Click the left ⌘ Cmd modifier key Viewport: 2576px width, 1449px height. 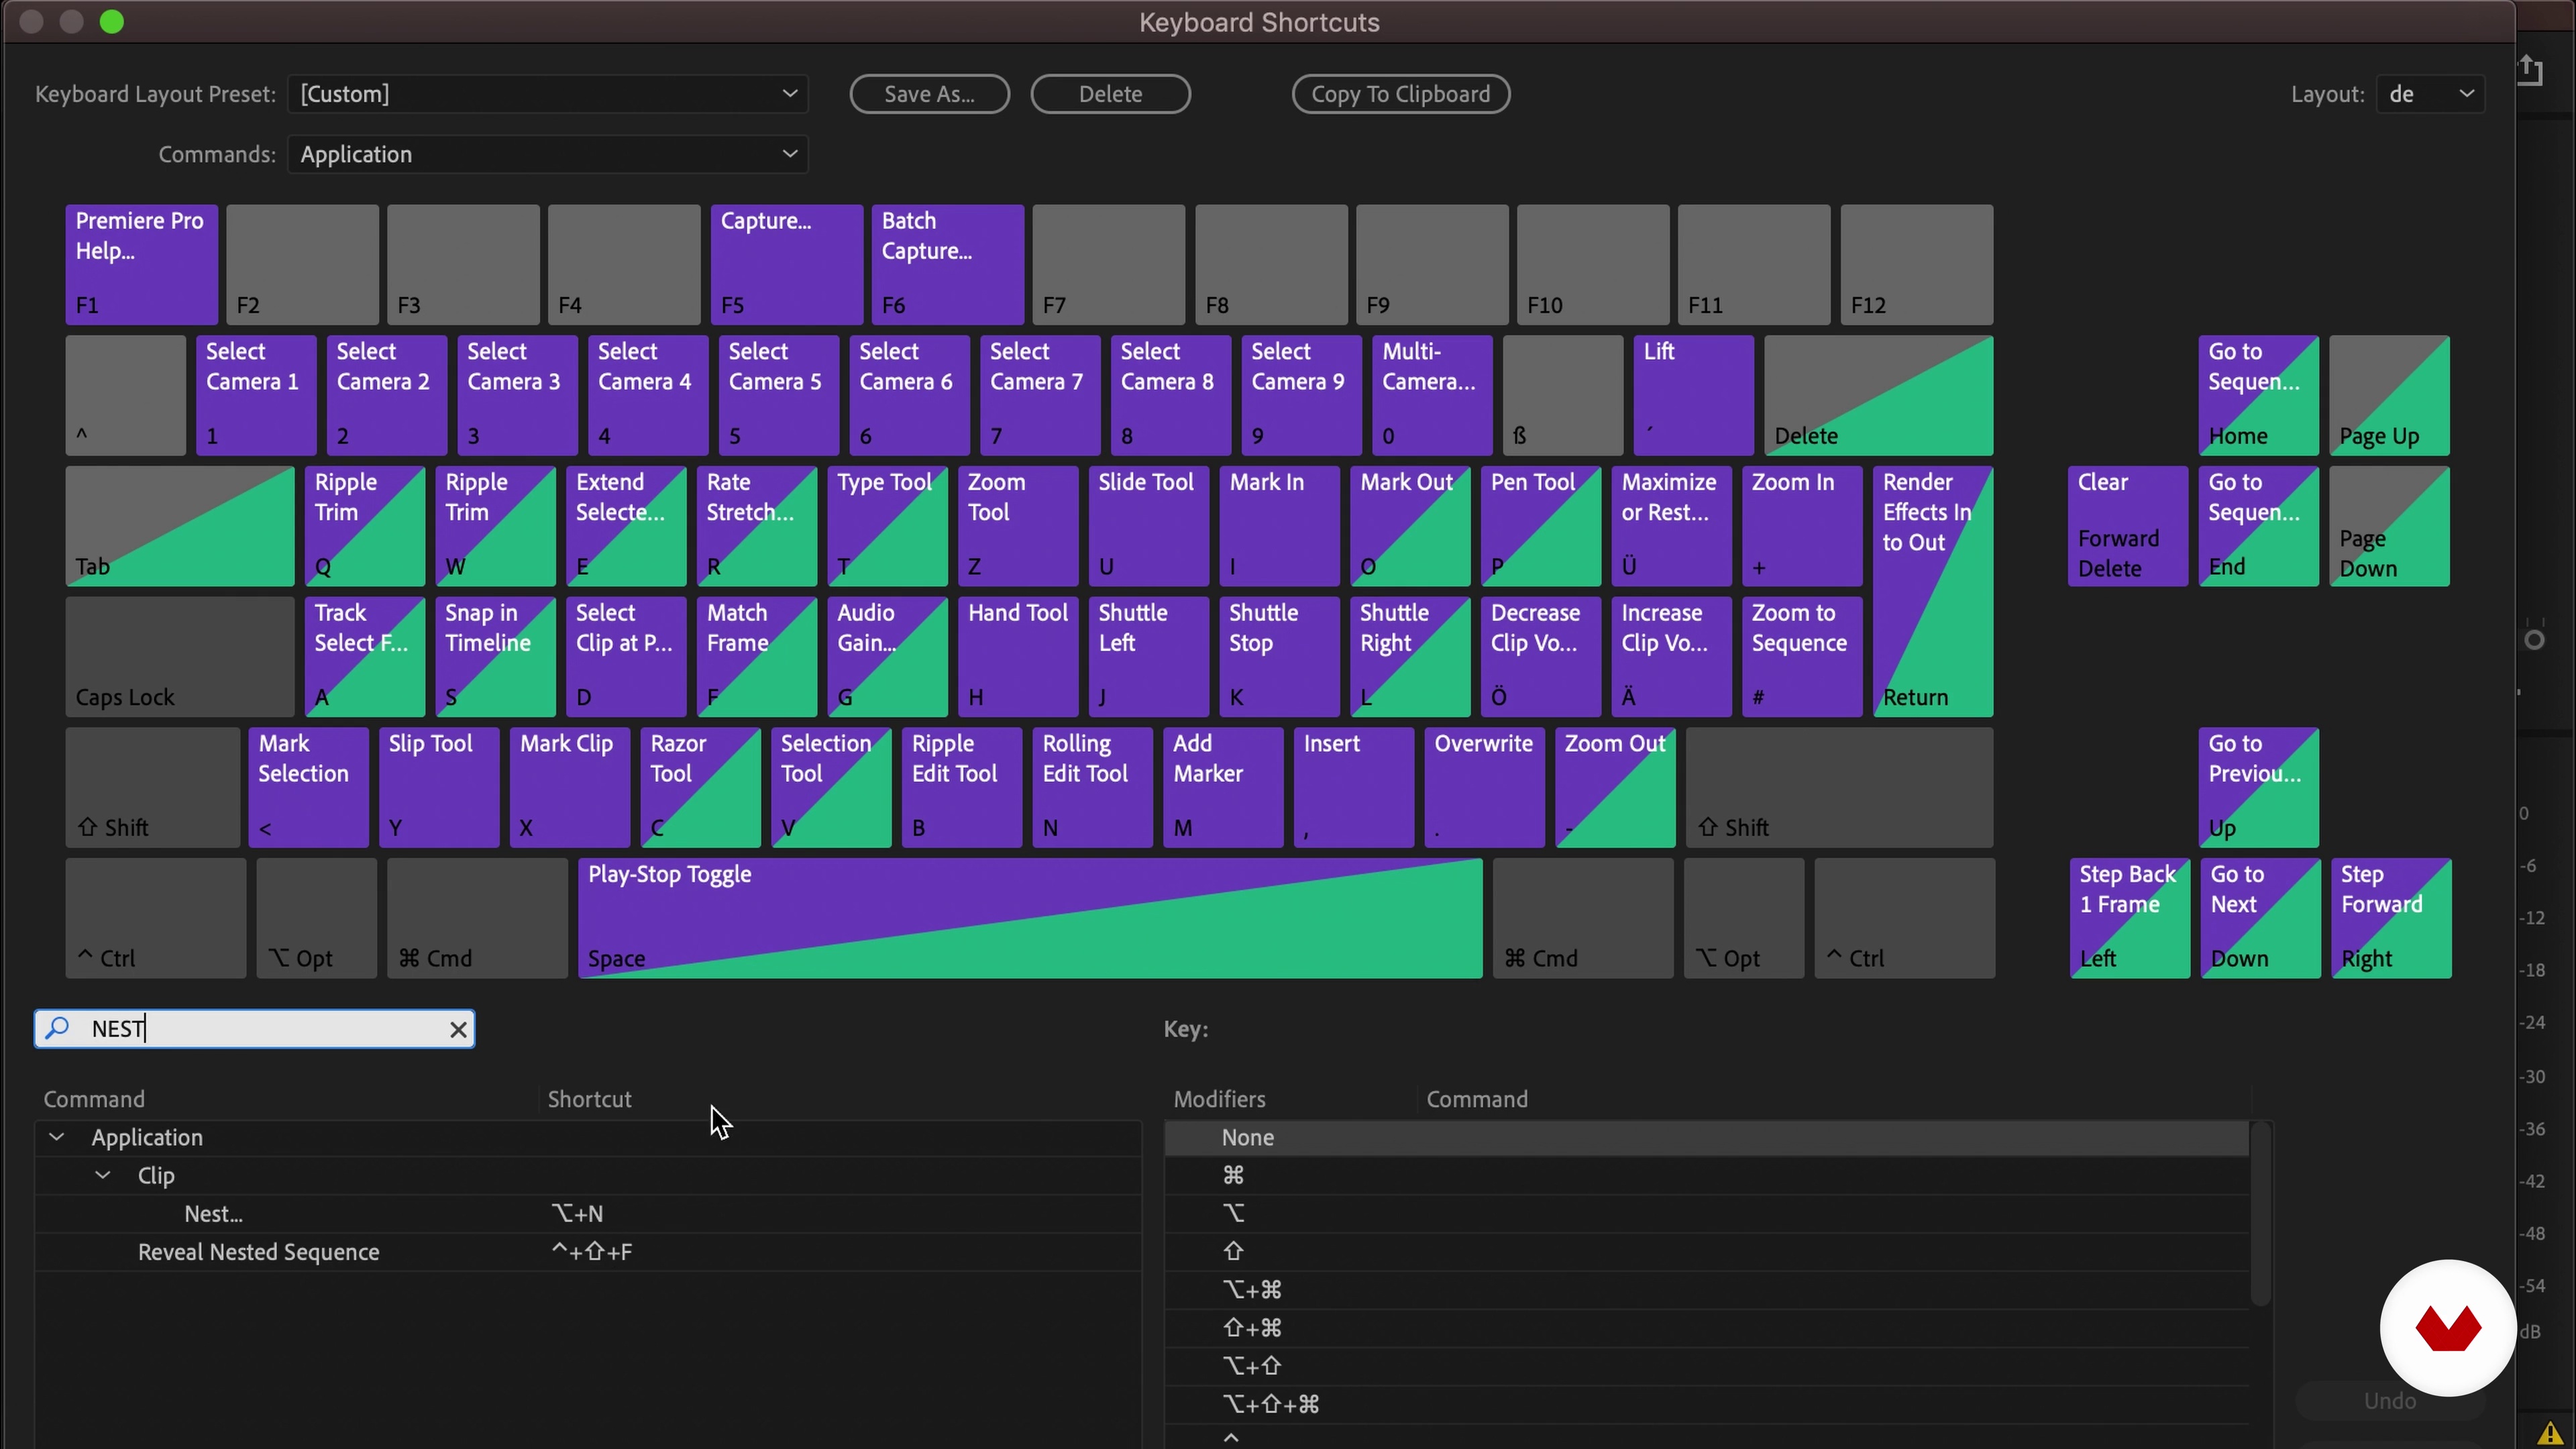click(x=477, y=918)
